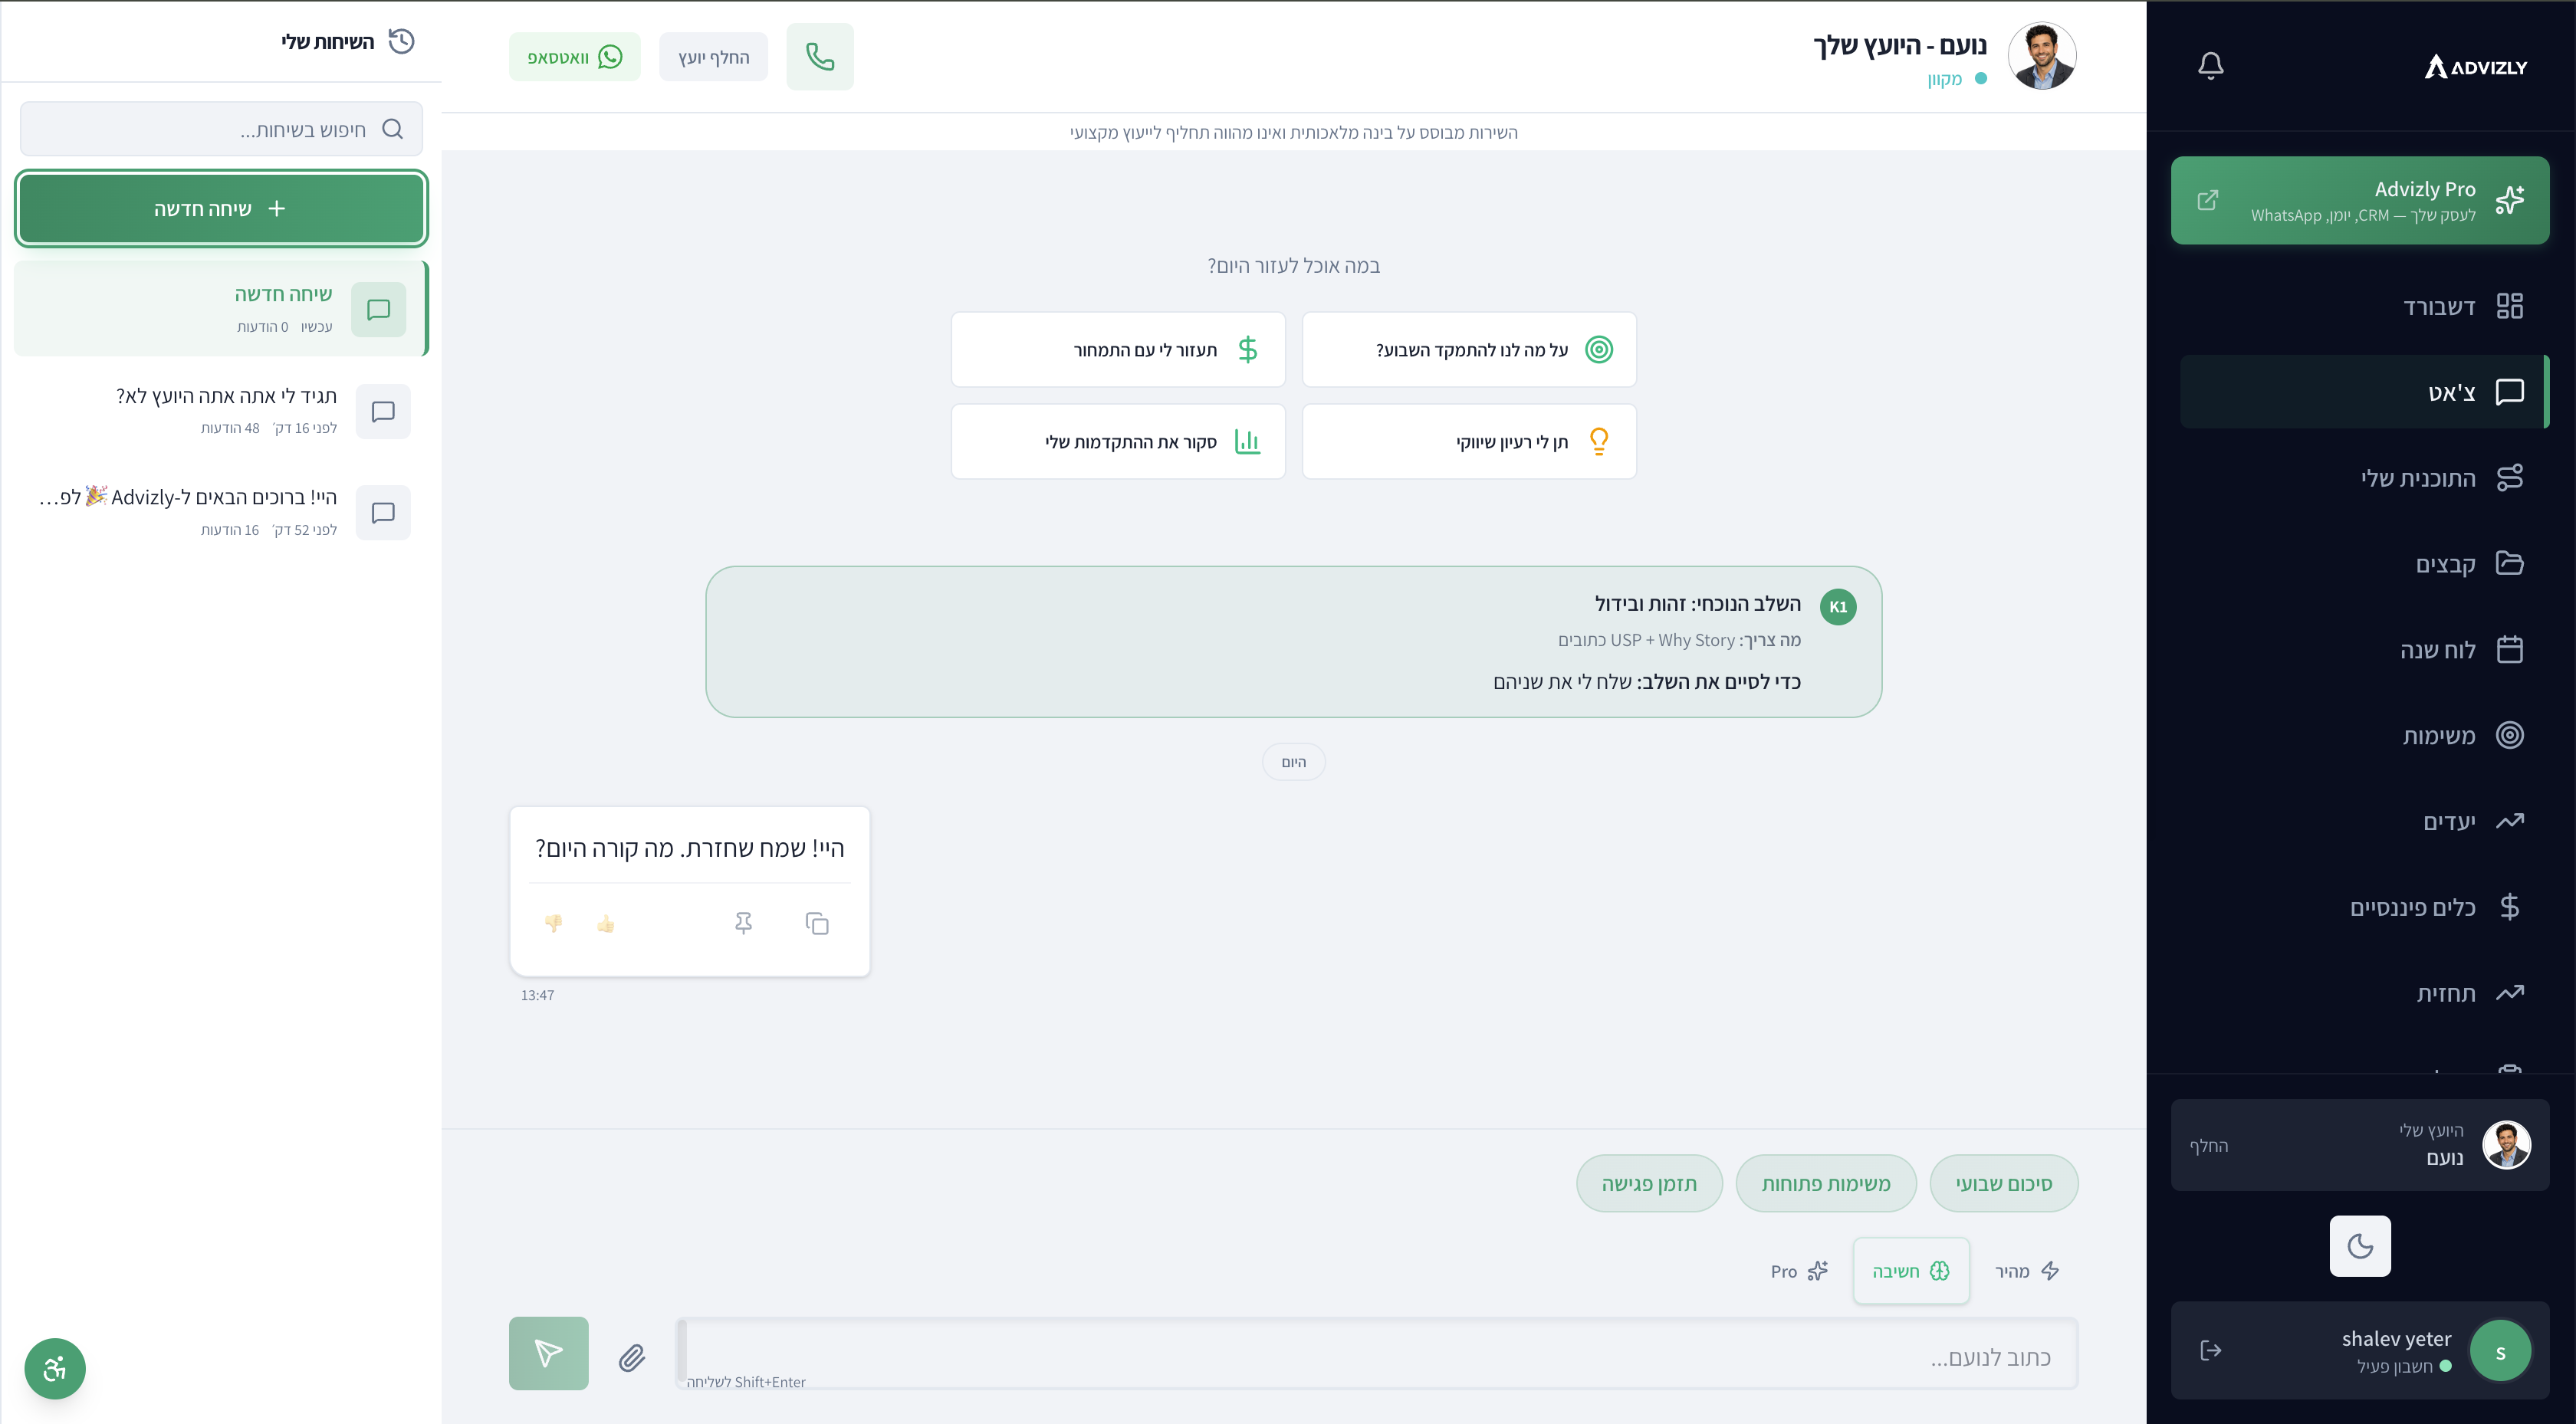Start a new chat with שיחה חדשה button
Image resolution: width=2576 pixels, height=1424 pixels.
coord(222,208)
